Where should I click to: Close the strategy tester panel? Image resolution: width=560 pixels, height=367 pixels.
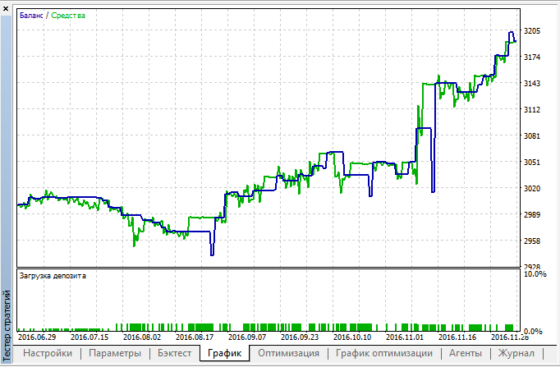pos(5,8)
